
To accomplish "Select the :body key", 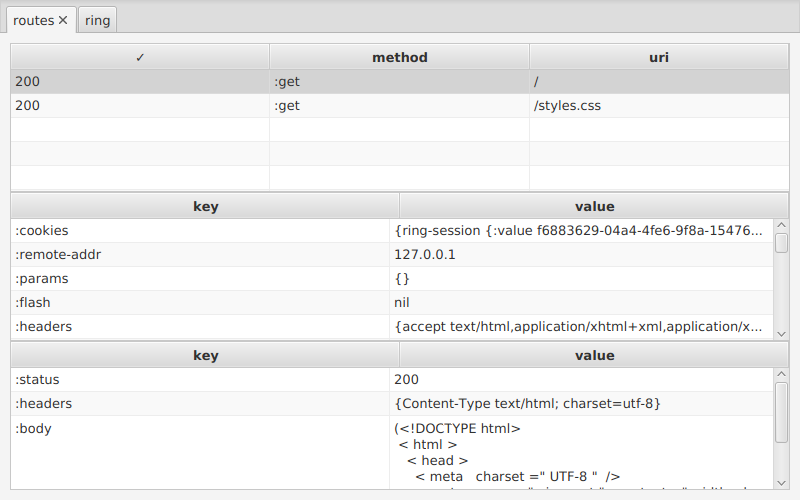I will (200, 453).
